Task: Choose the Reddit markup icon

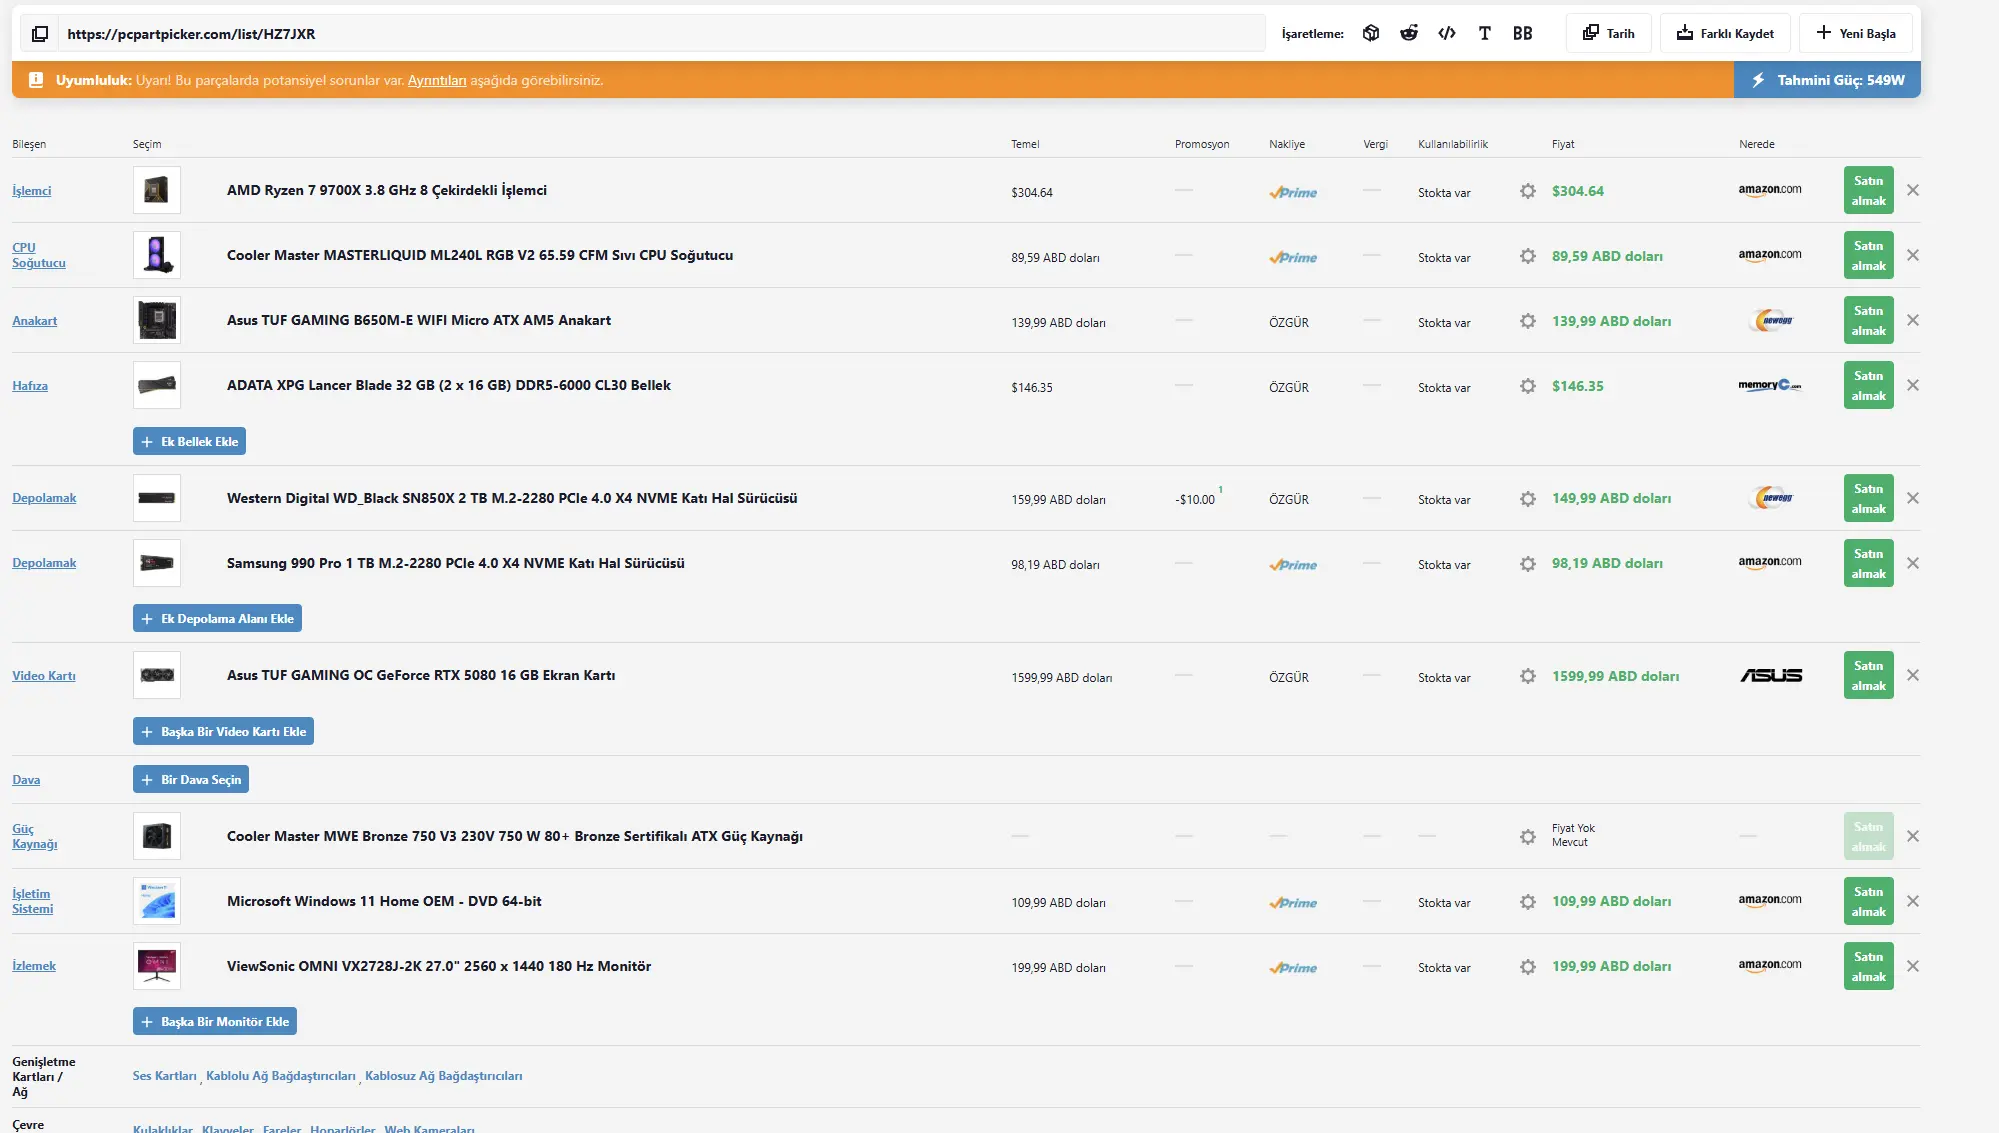Action: [1409, 33]
